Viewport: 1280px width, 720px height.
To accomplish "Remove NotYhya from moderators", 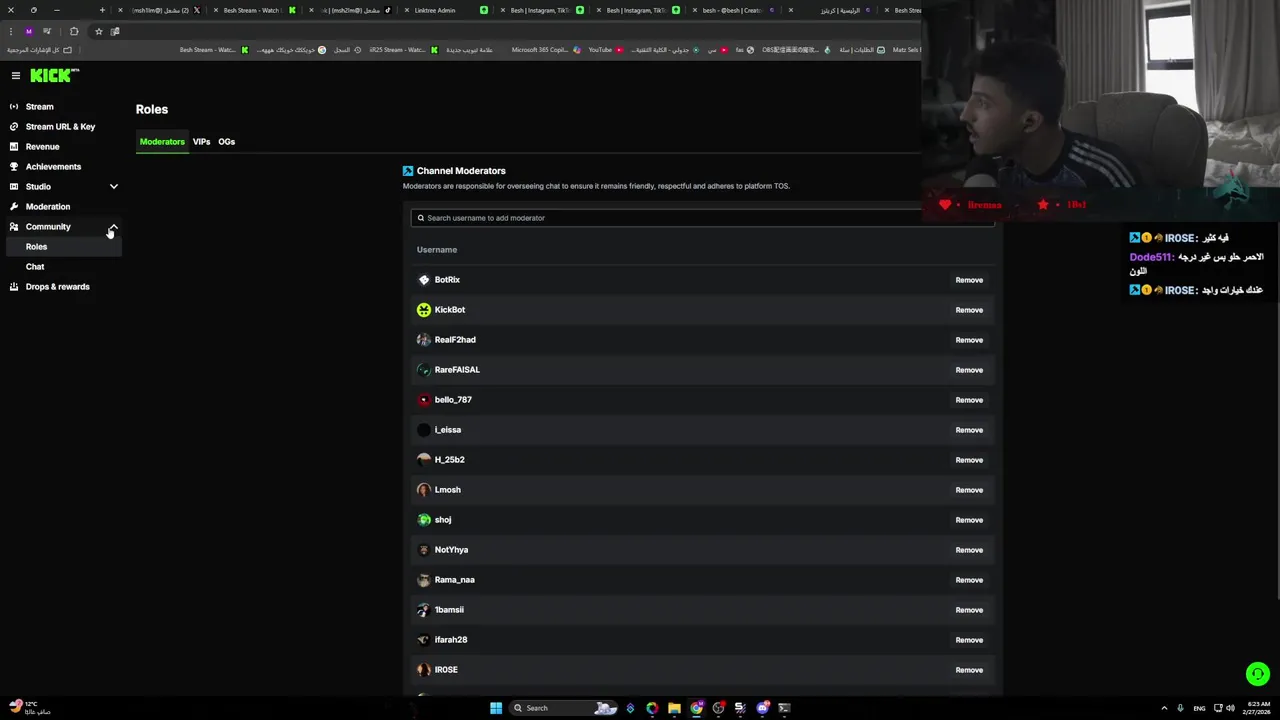I will tap(969, 550).
